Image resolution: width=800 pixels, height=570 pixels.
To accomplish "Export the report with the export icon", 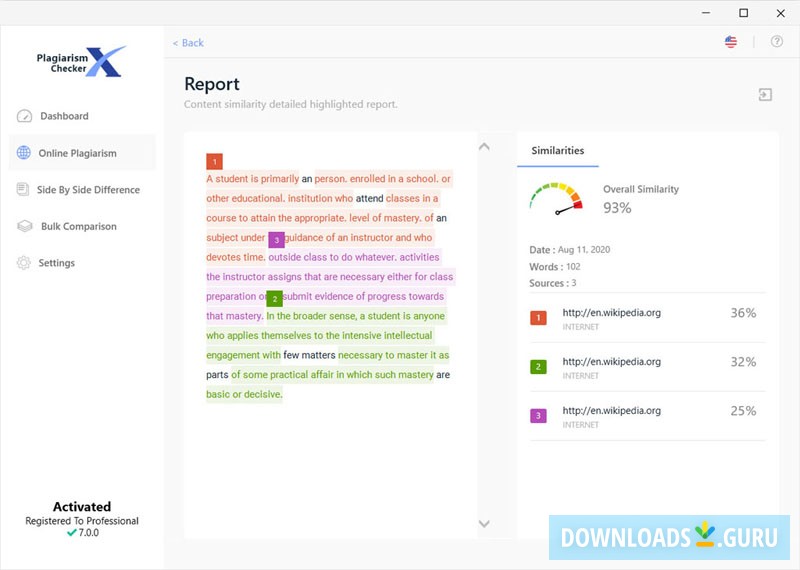I will click(765, 94).
